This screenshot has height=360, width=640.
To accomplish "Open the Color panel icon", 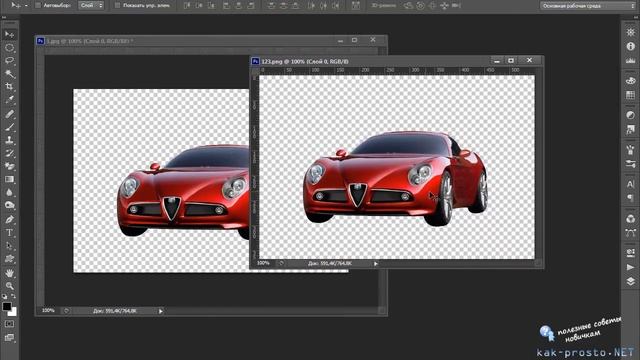I will (630, 80).
